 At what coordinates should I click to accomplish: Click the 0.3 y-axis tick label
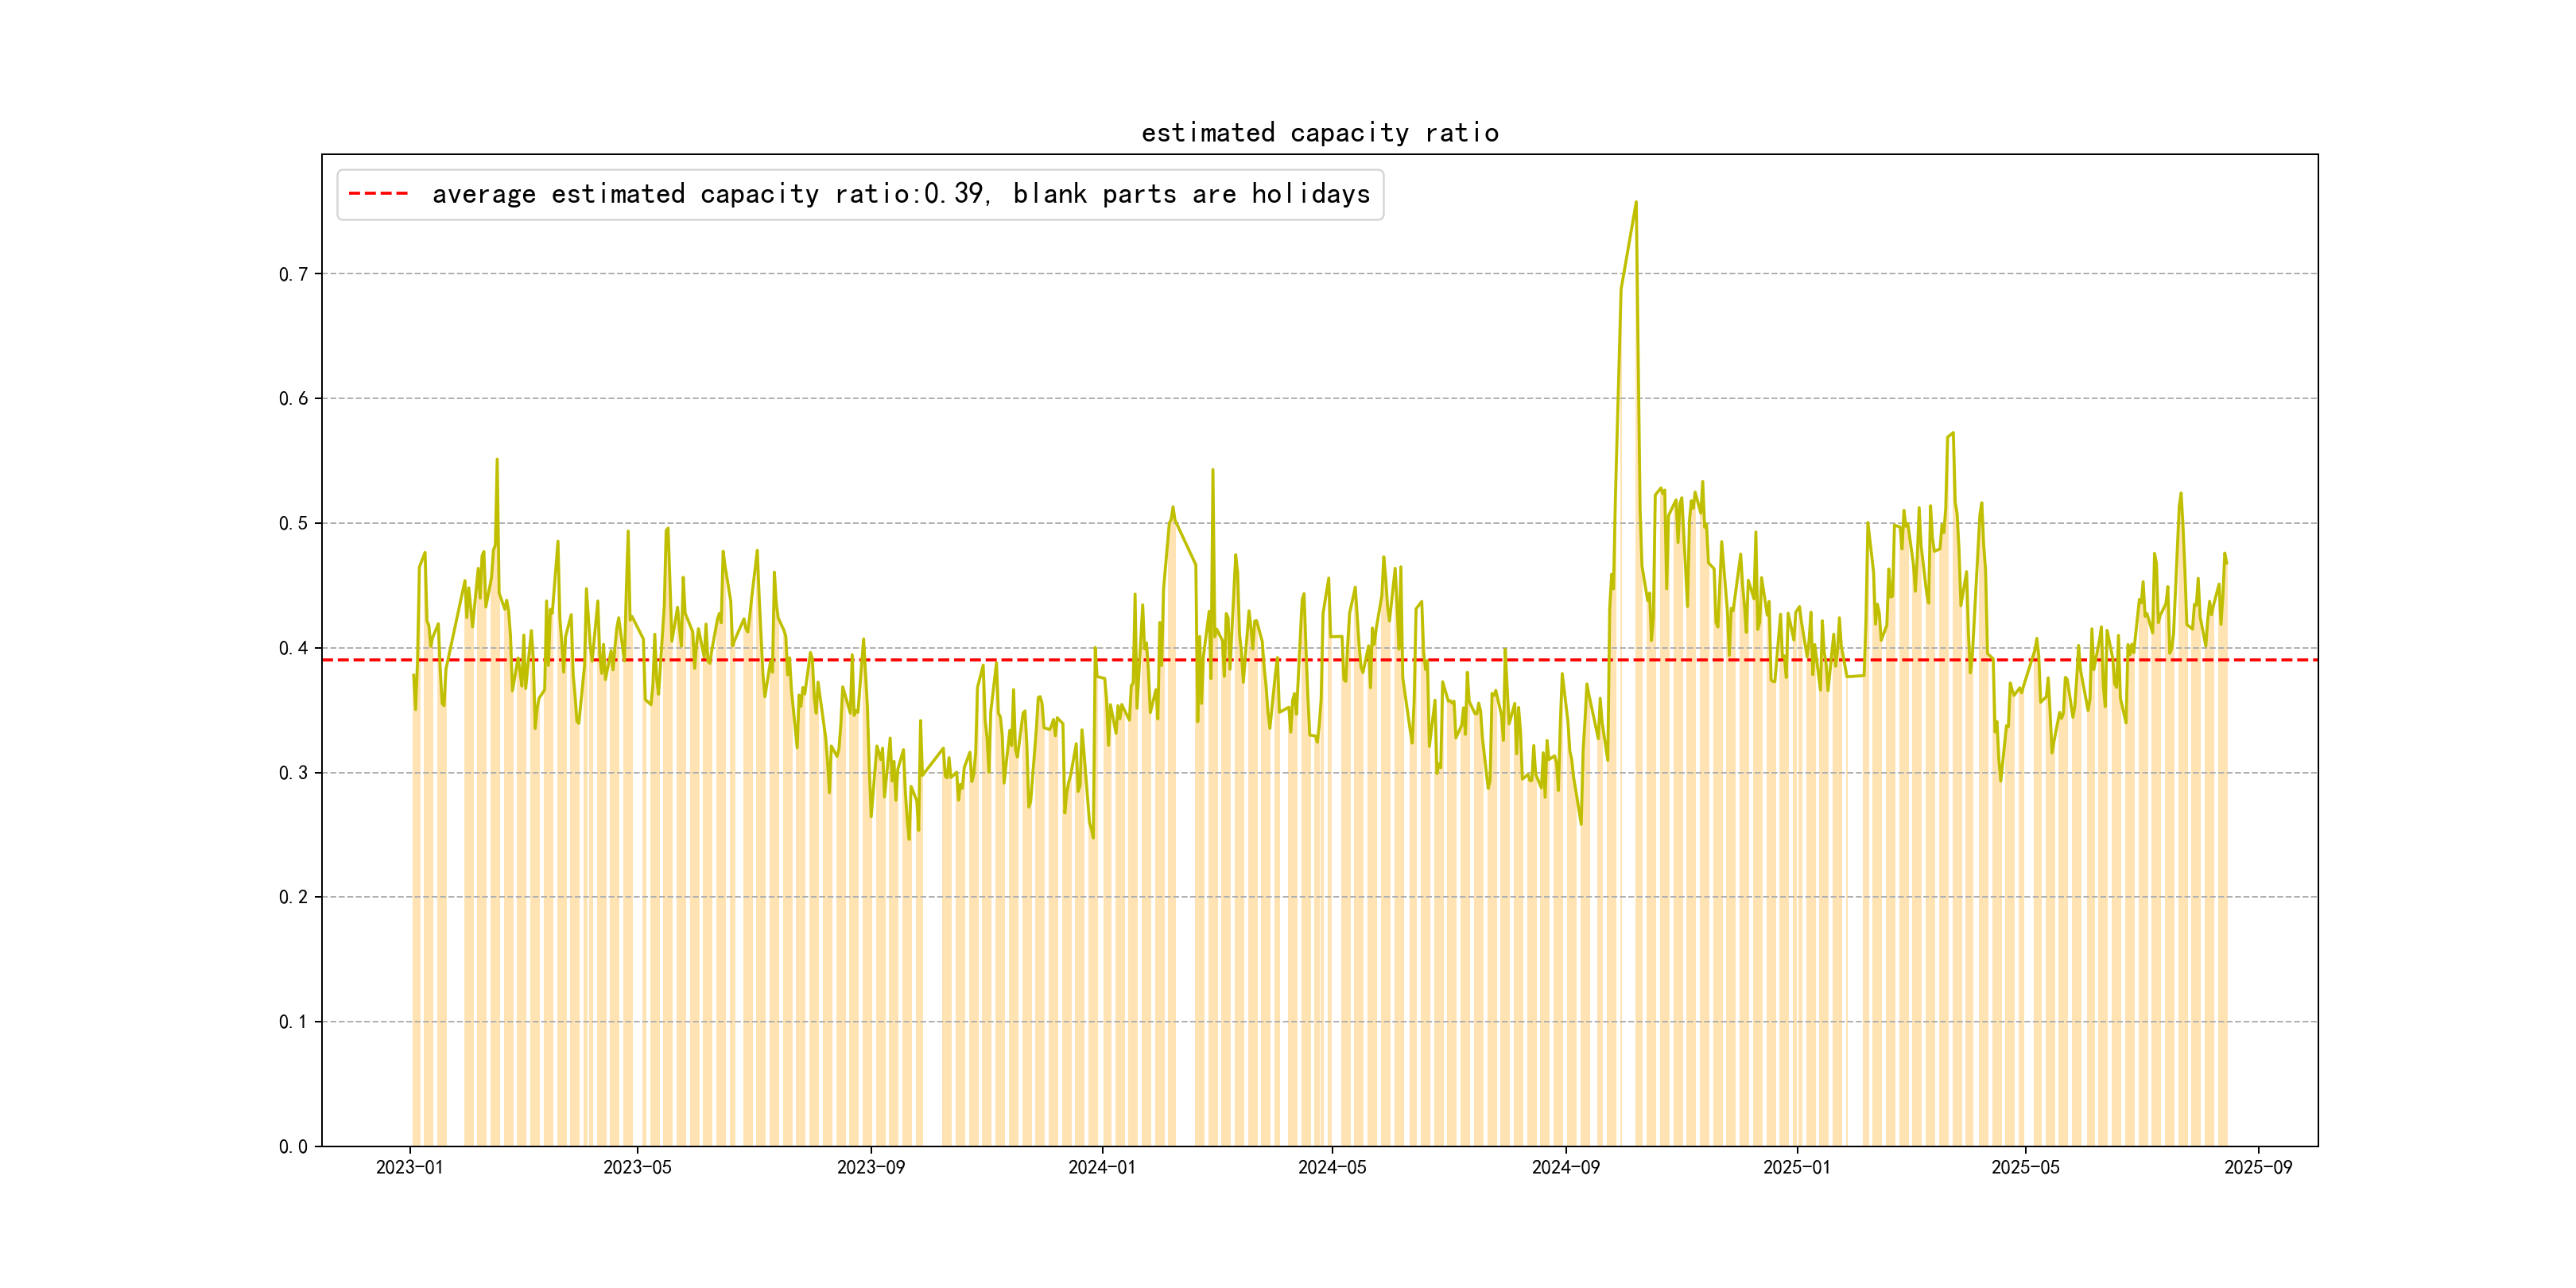(293, 773)
